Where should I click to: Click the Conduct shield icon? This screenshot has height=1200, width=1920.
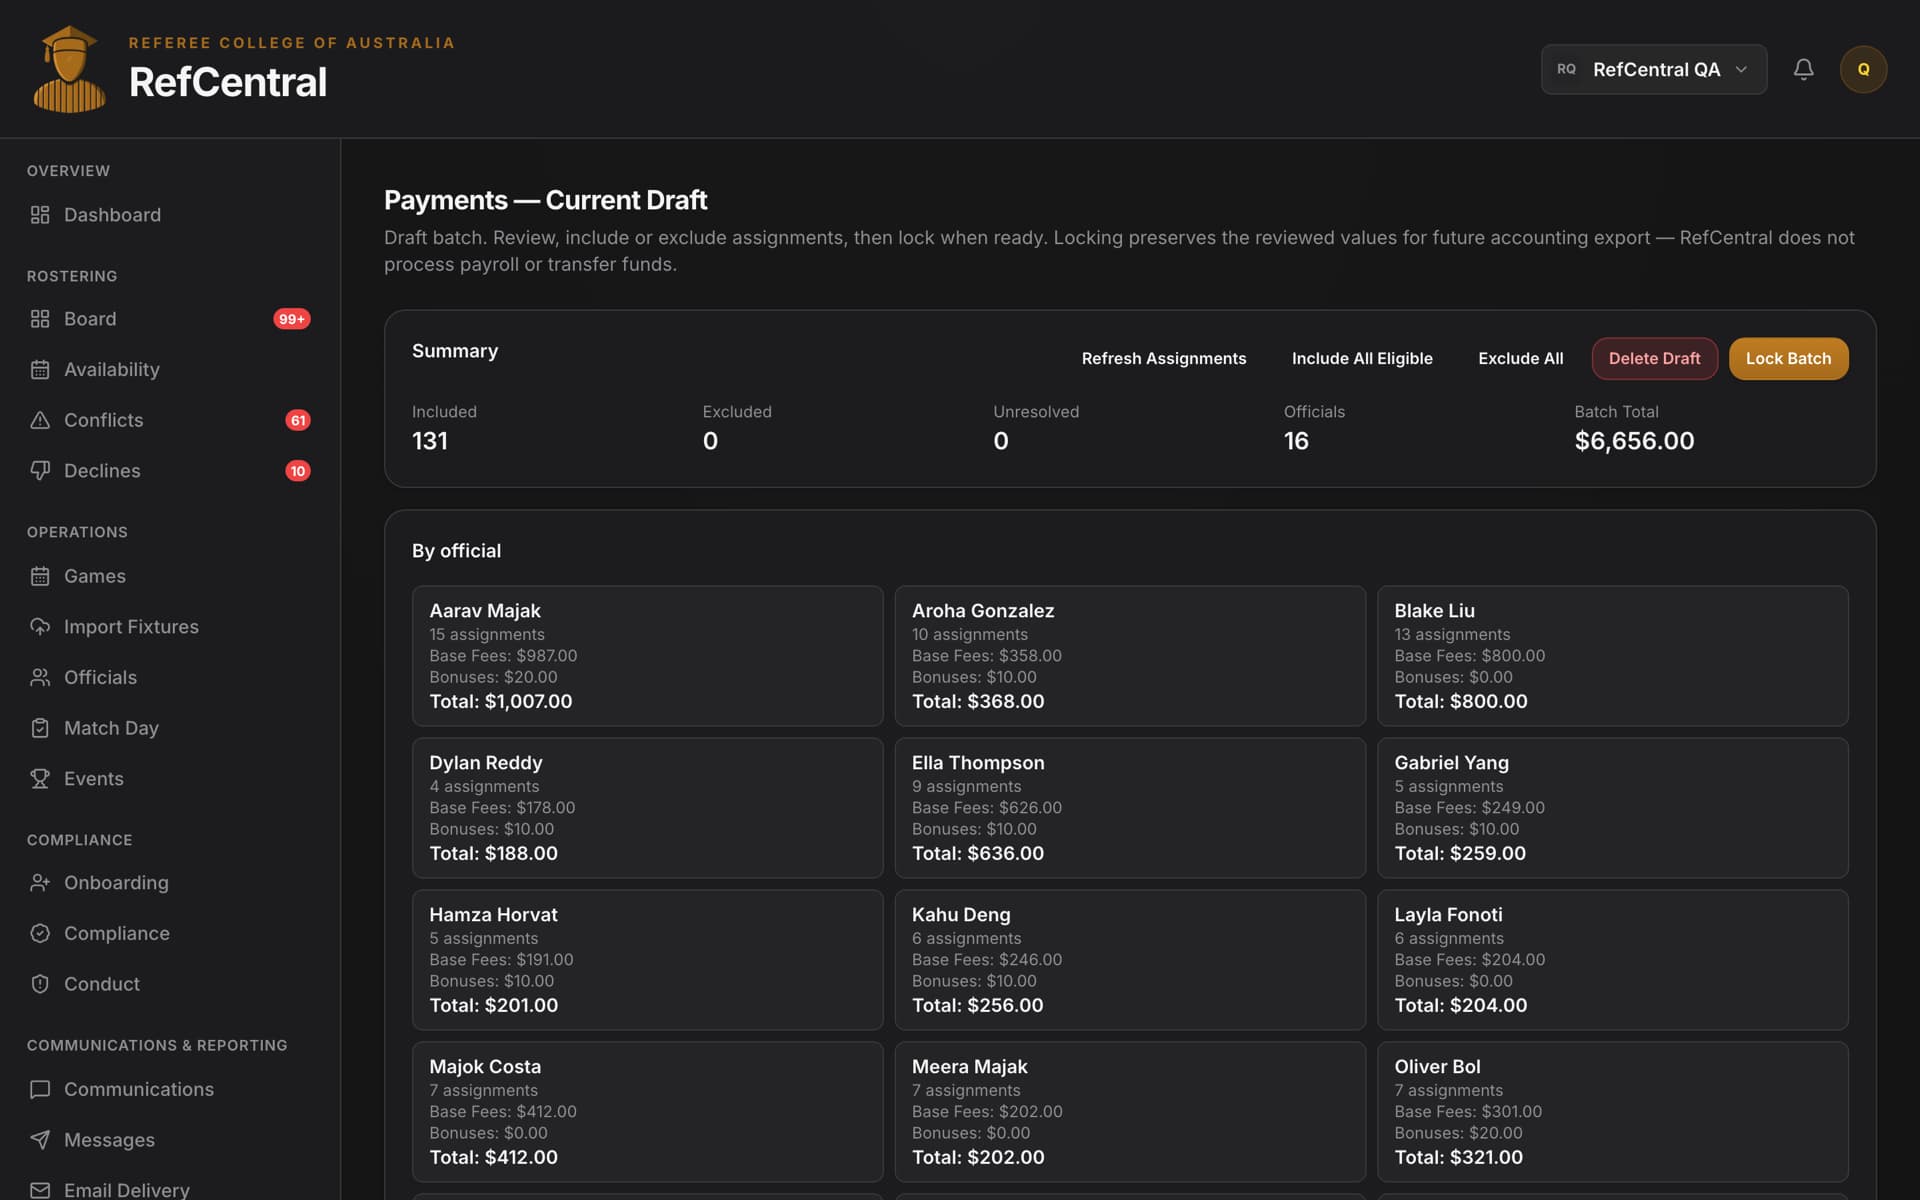40,984
